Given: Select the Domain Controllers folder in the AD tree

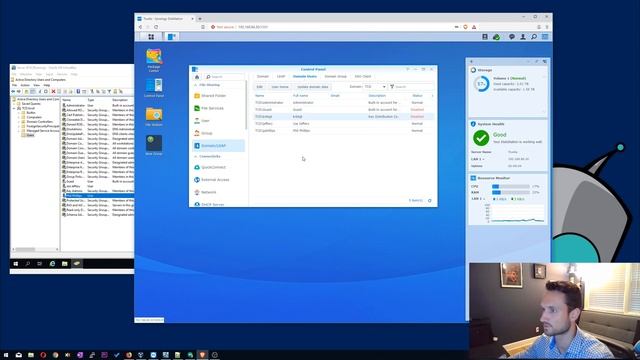Looking at the screenshot, I should click(x=39, y=122).
